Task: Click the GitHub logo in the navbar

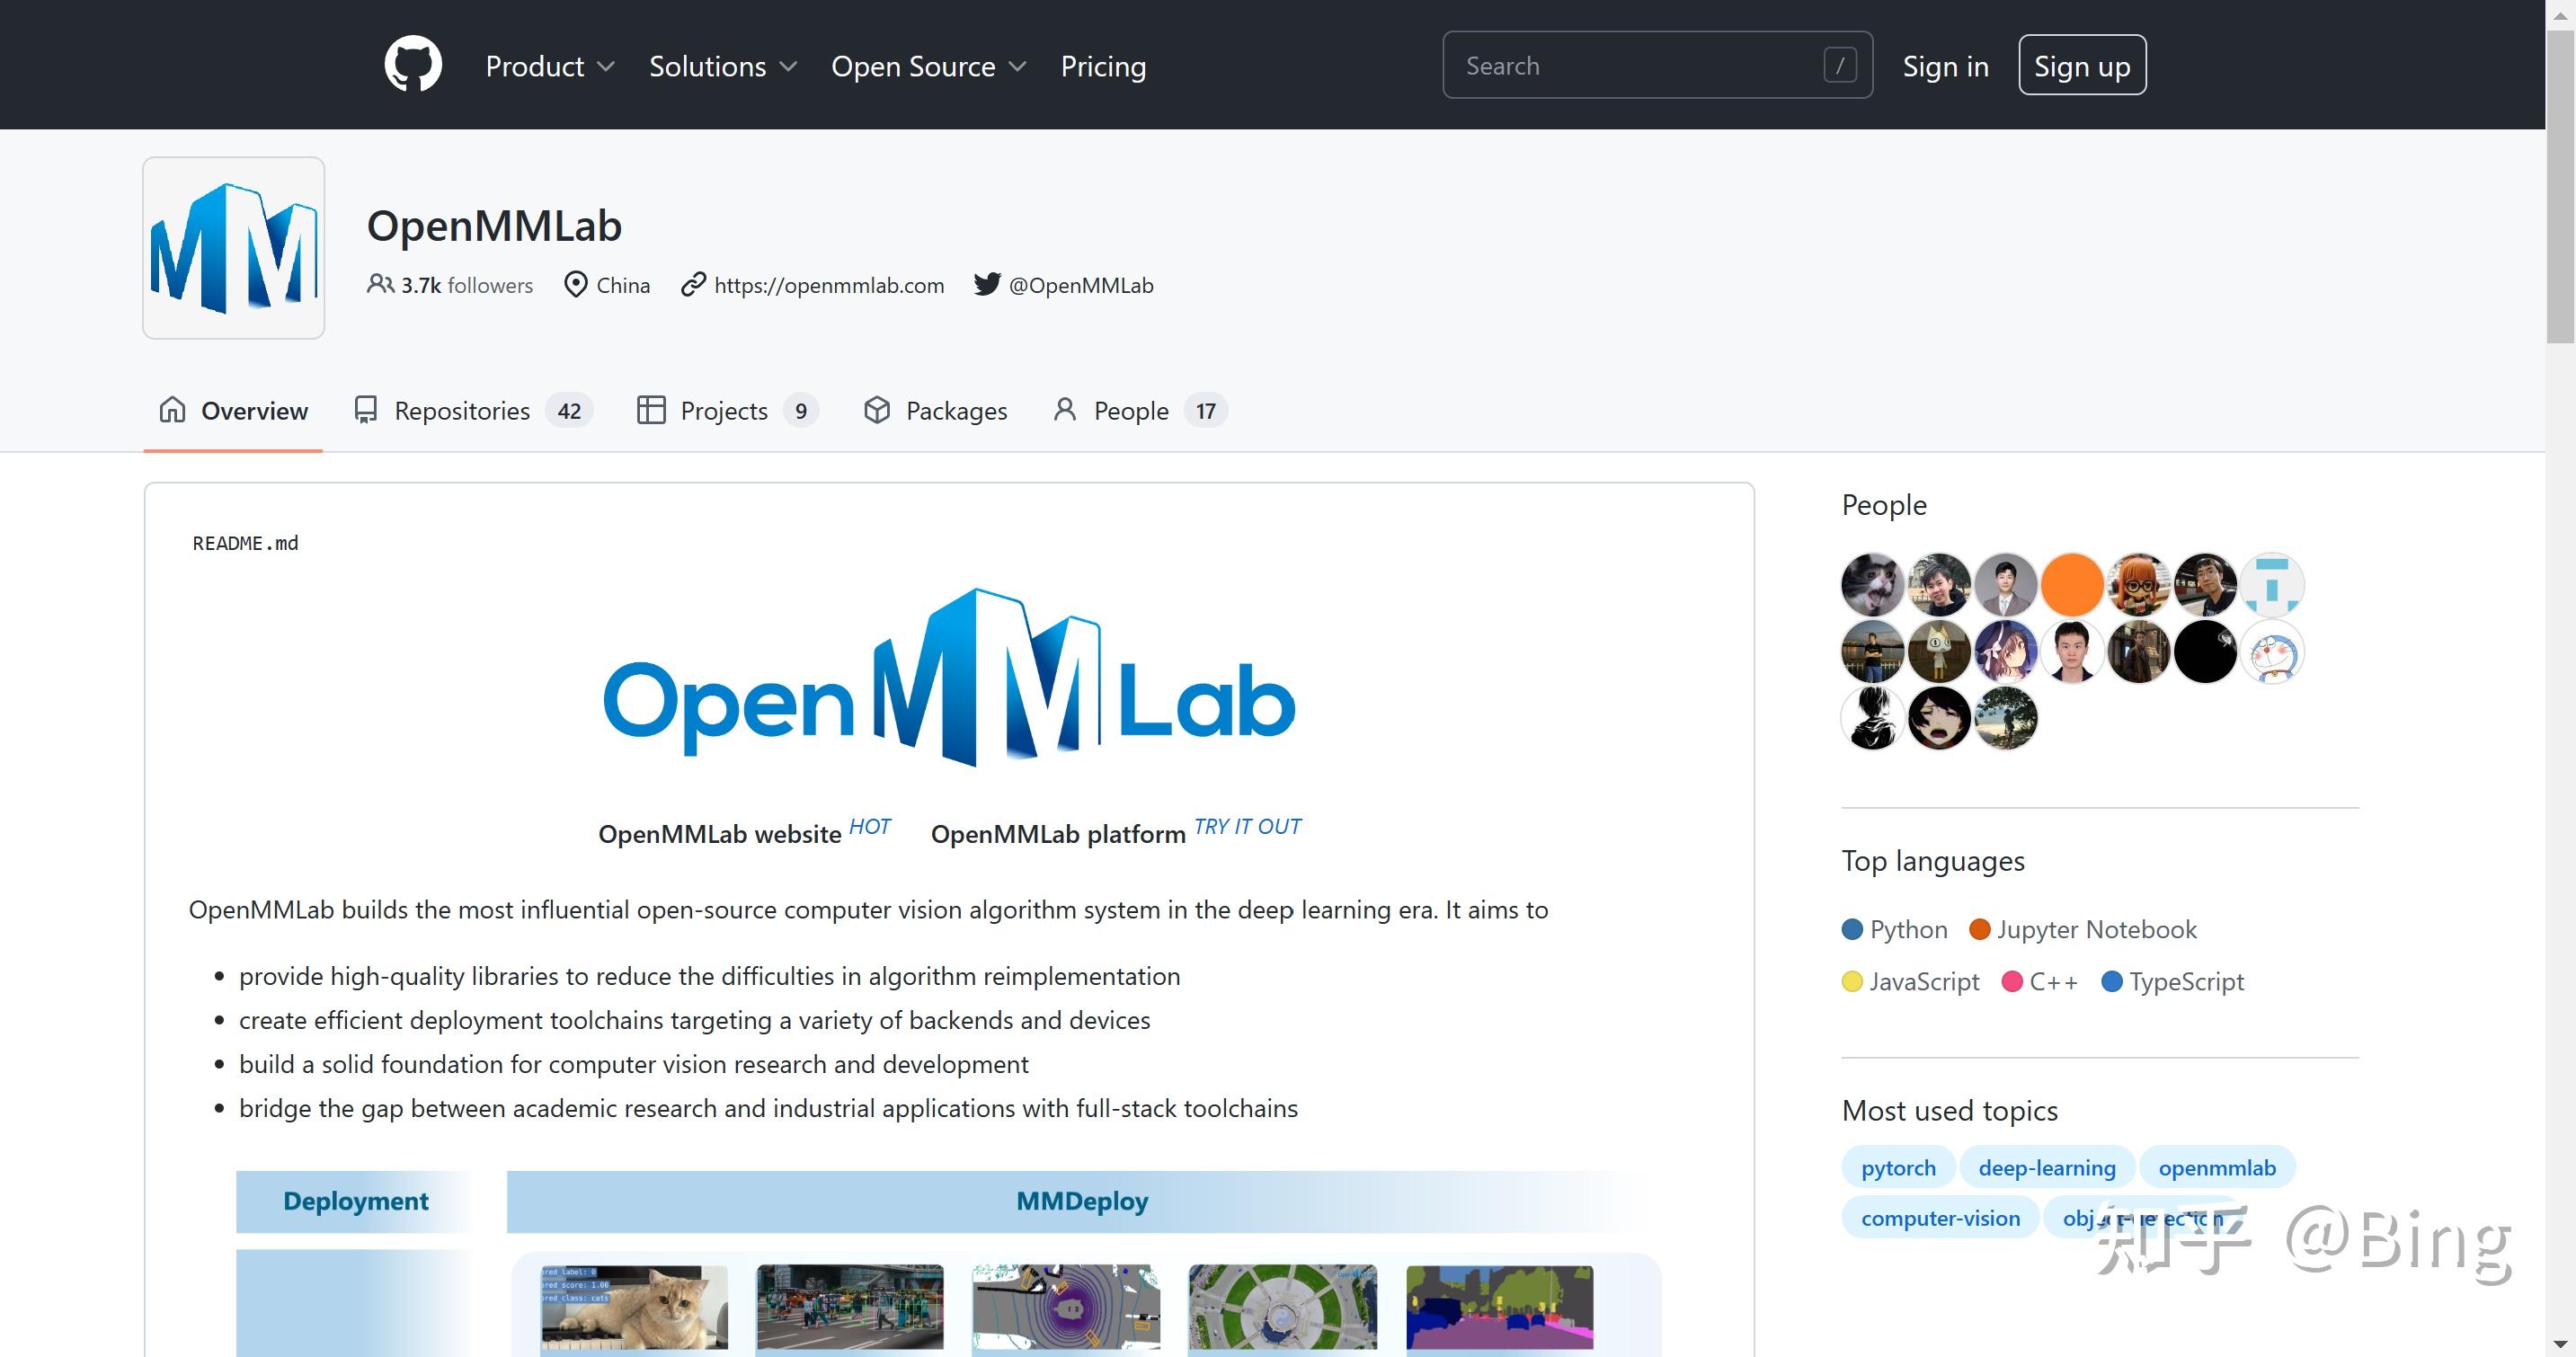Action: pos(412,64)
